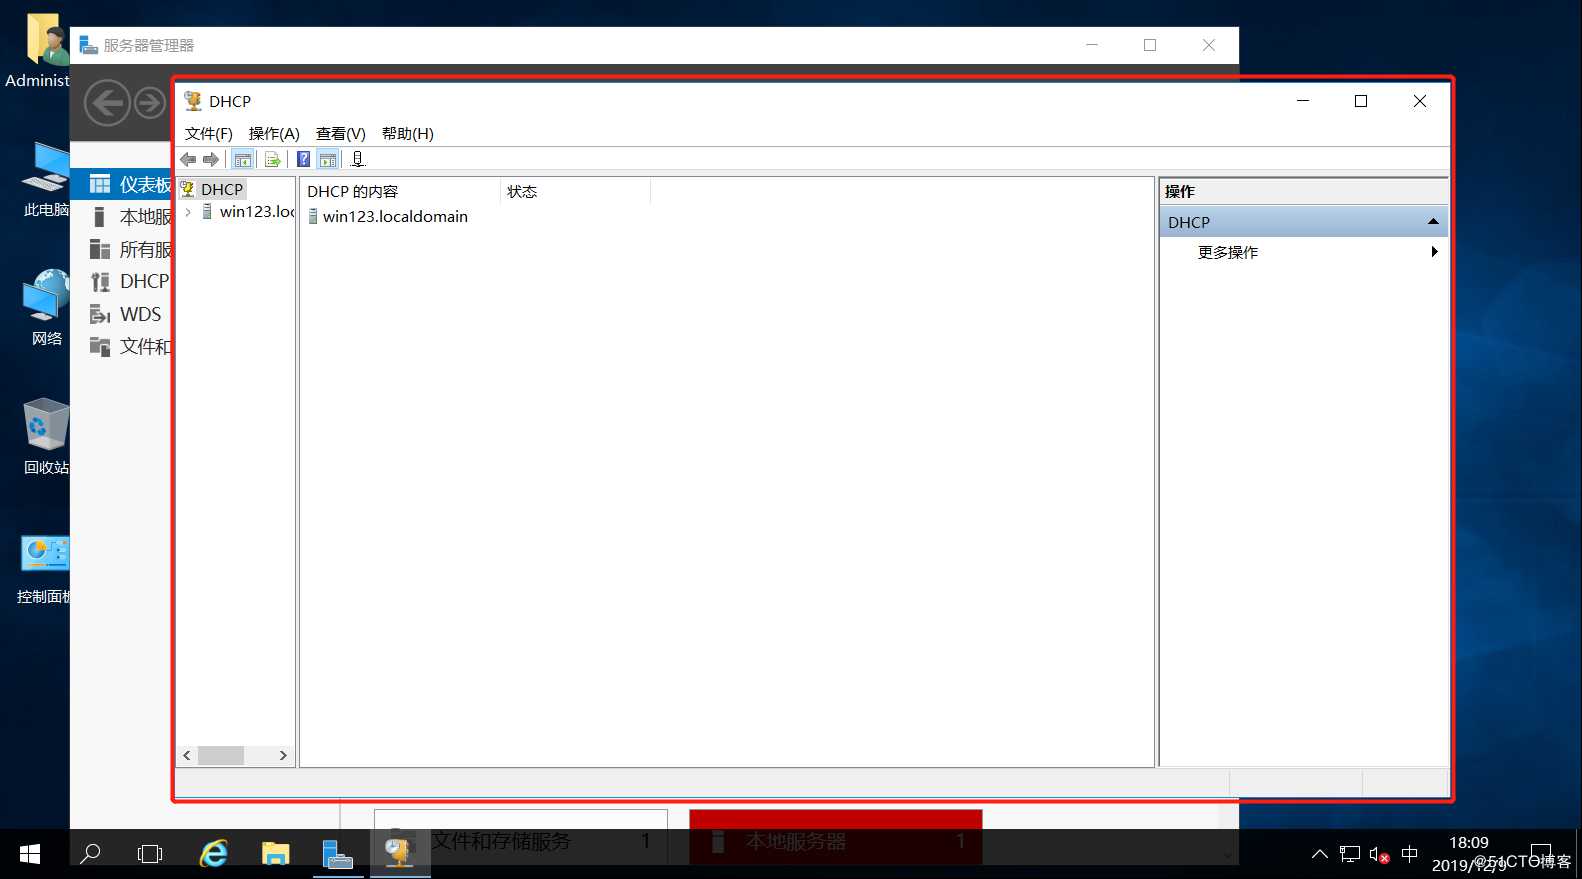
Task: Expand the 更多操作 submenu arrow
Action: tap(1435, 252)
